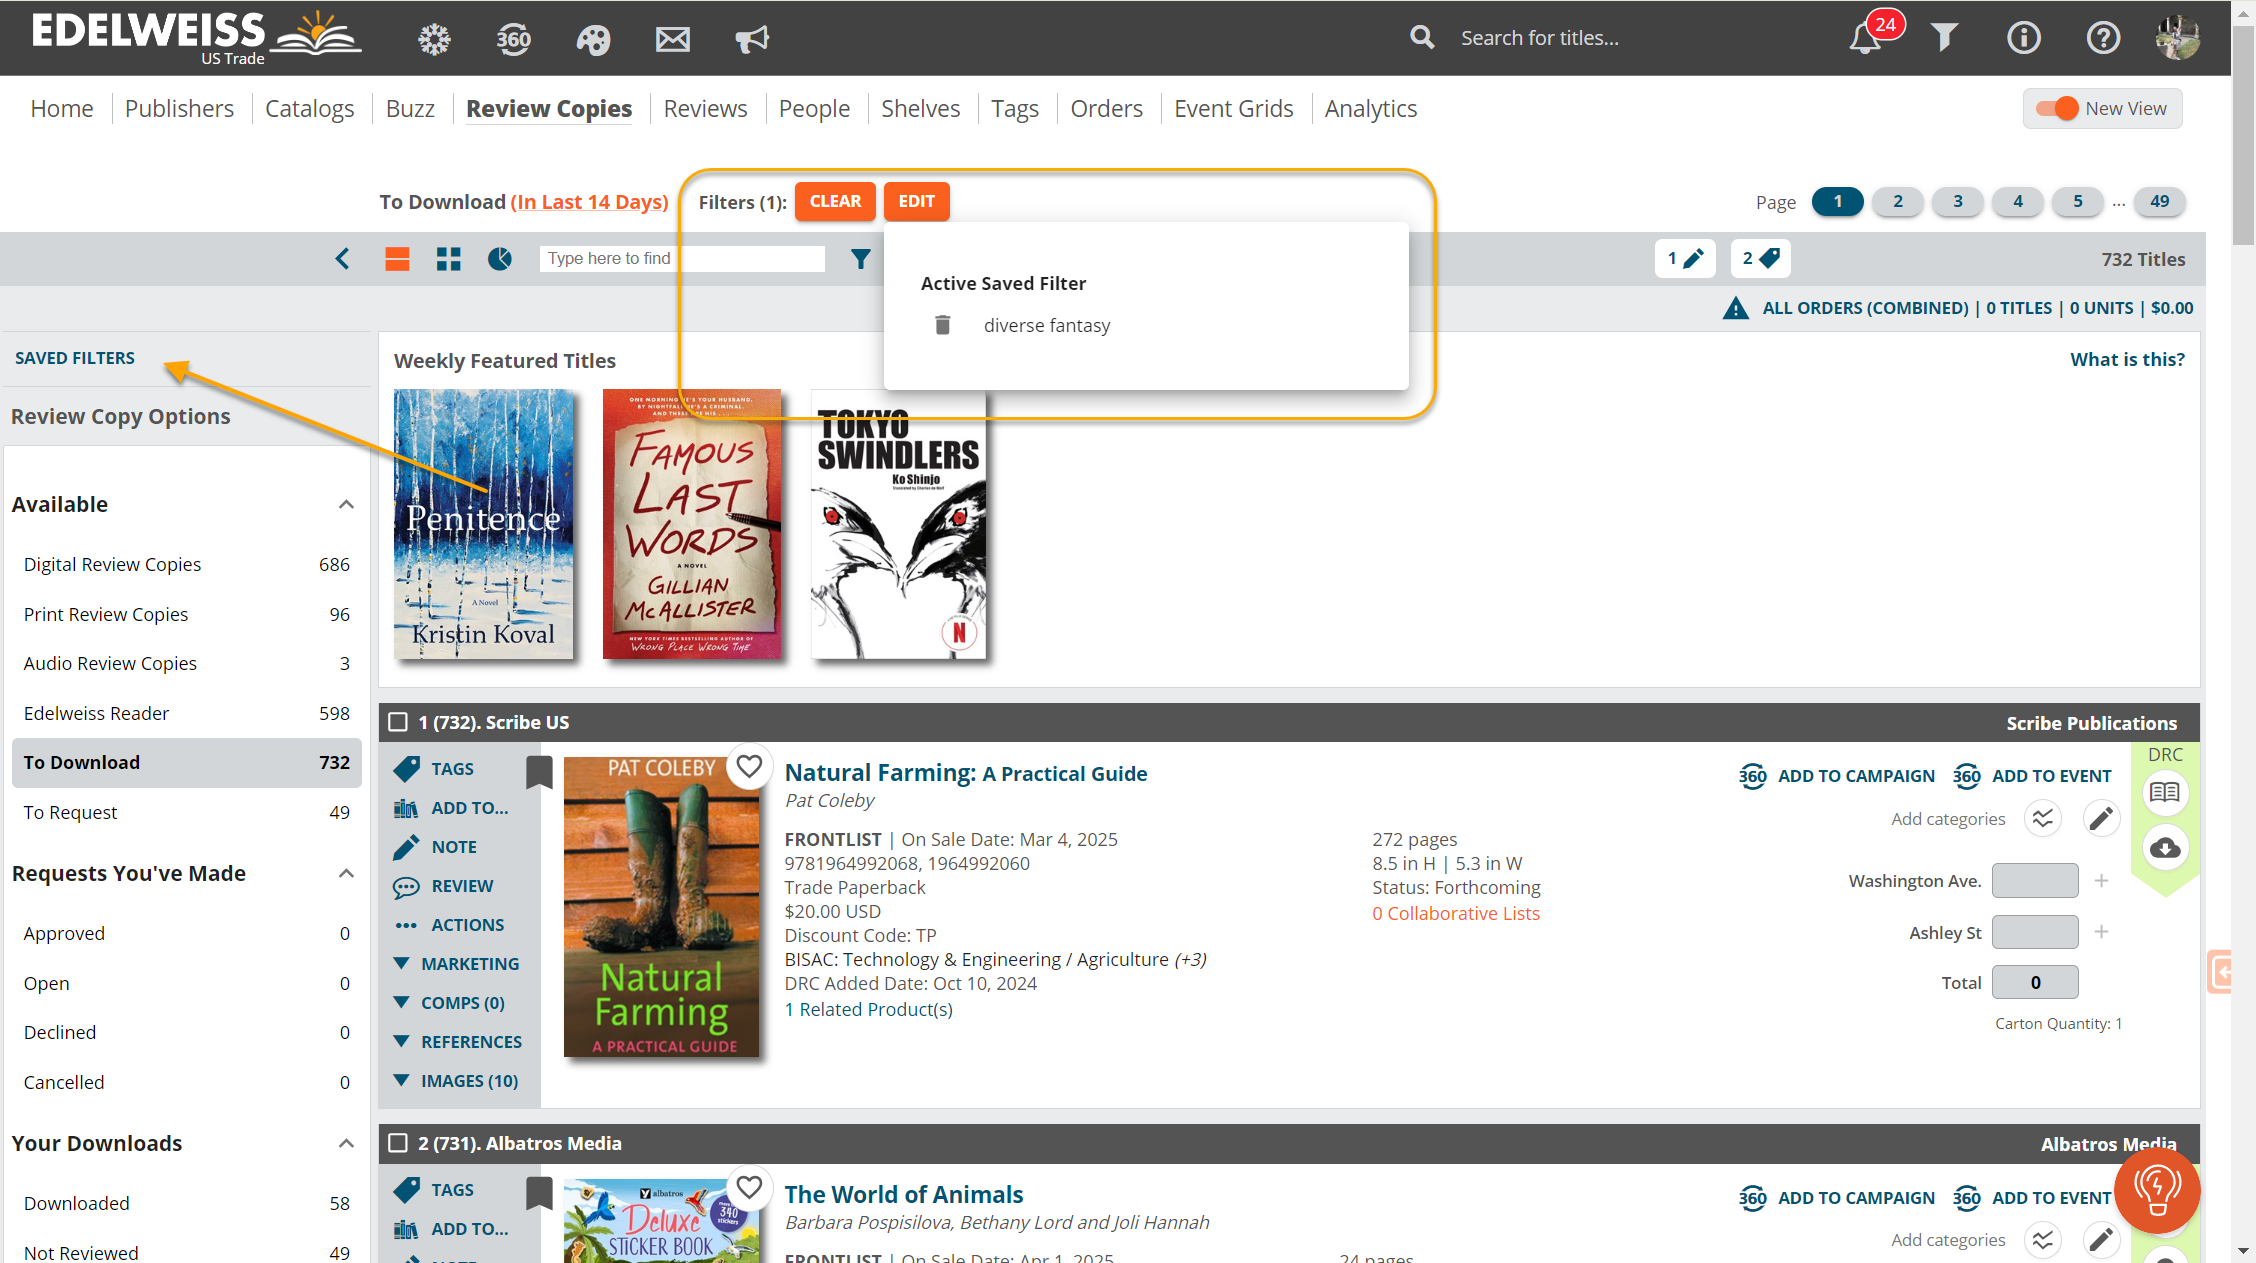Screen dimensions: 2256x1263
Task: Switch to list view icon
Action: (x=397, y=259)
